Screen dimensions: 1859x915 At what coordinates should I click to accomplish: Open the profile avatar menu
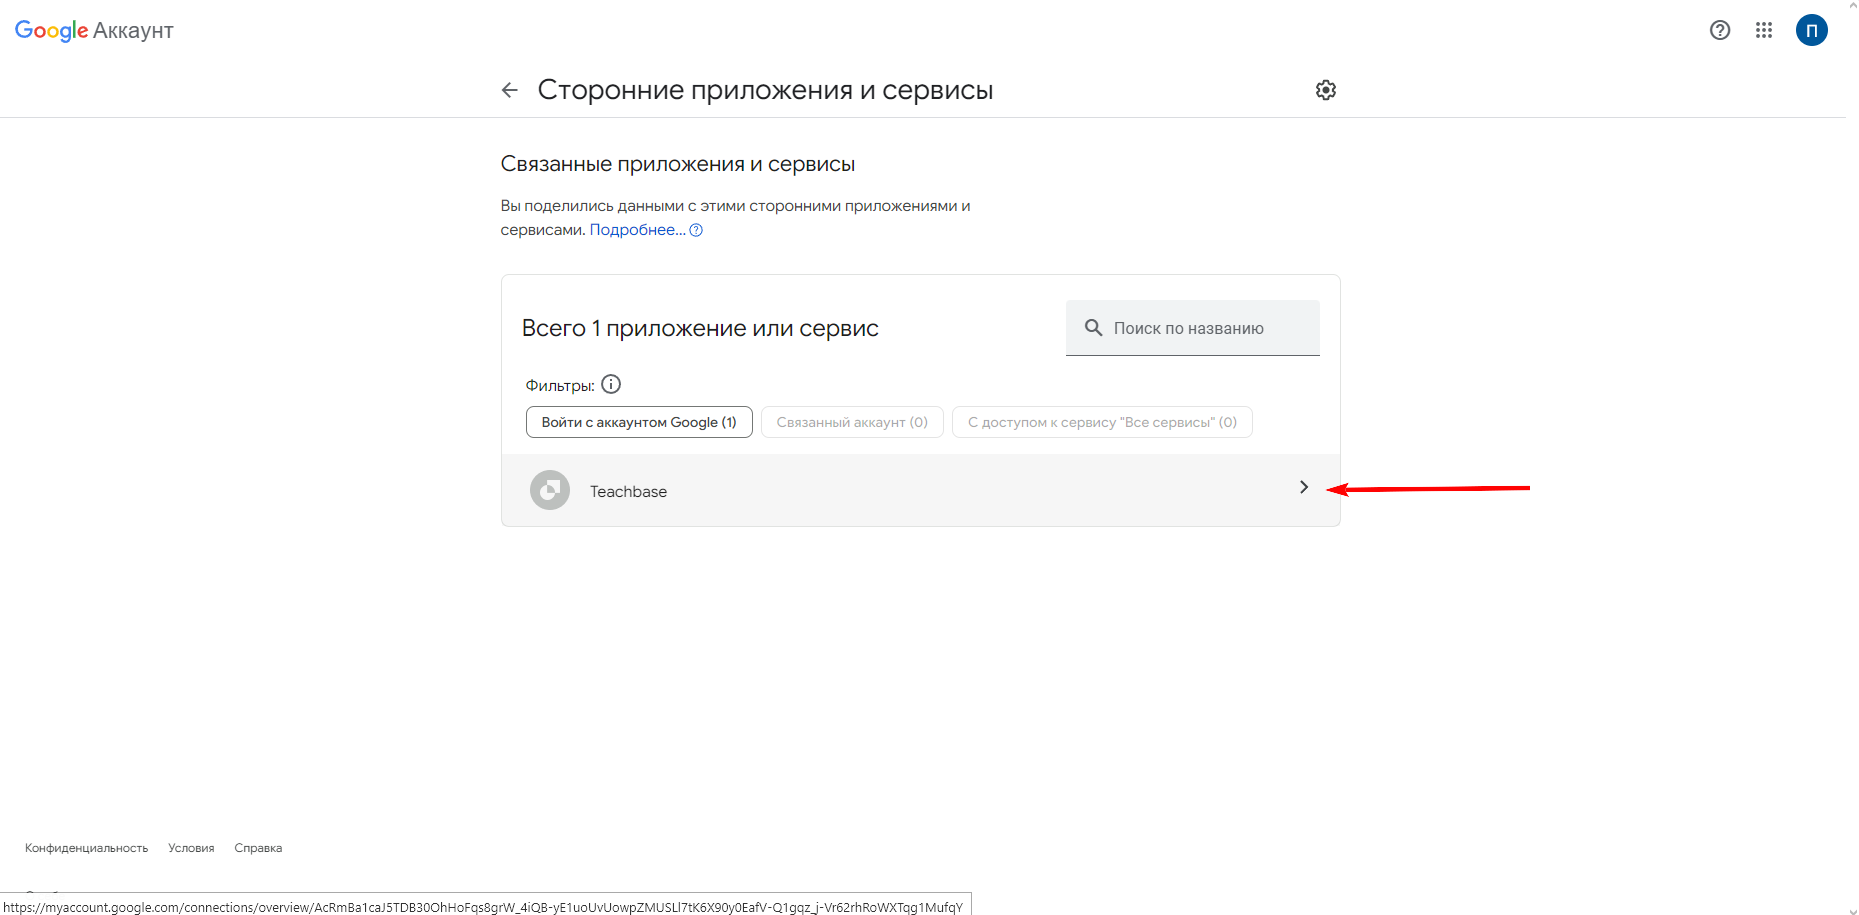(1812, 30)
